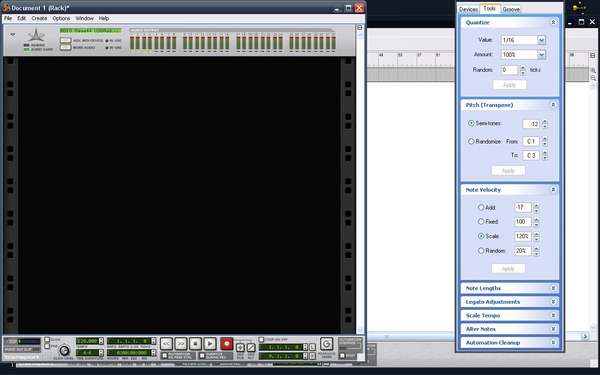Open the Quantize Amount dropdown
This screenshot has width=600, height=375.
(x=541, y=55)
